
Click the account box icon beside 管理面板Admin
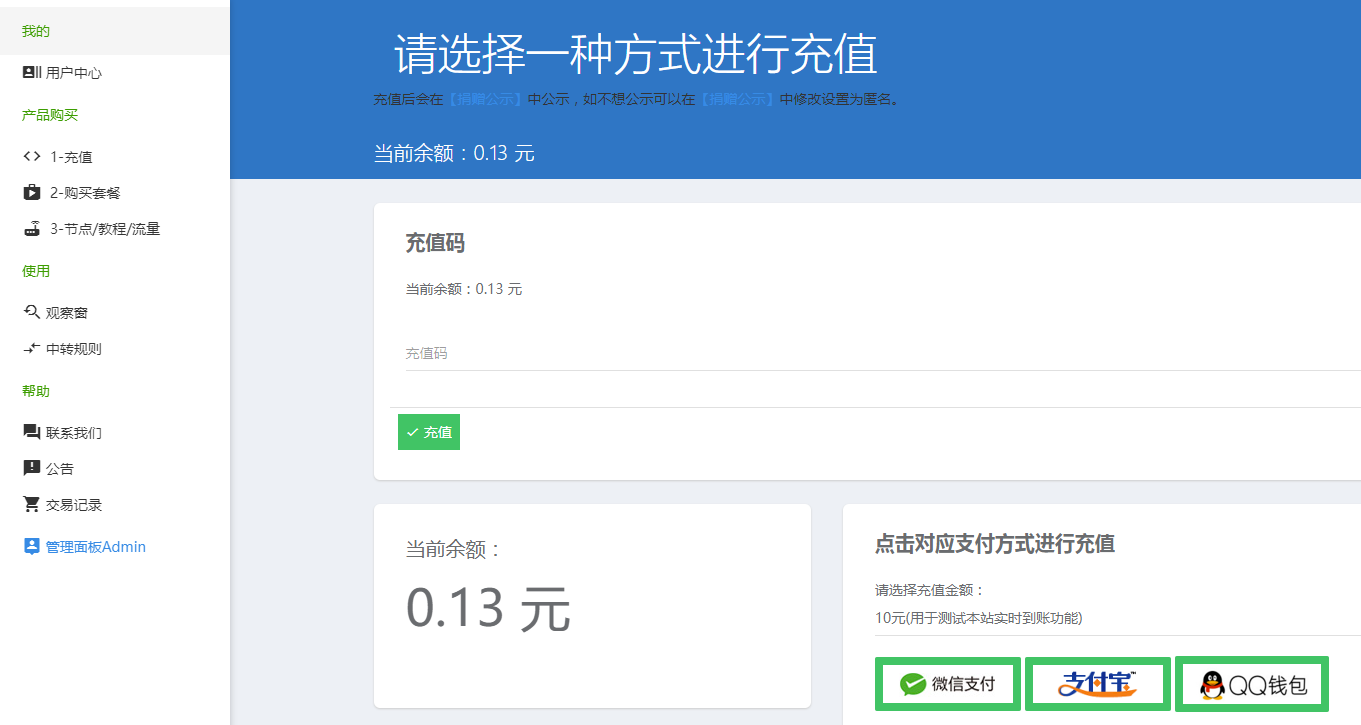(x=32, y=546)
